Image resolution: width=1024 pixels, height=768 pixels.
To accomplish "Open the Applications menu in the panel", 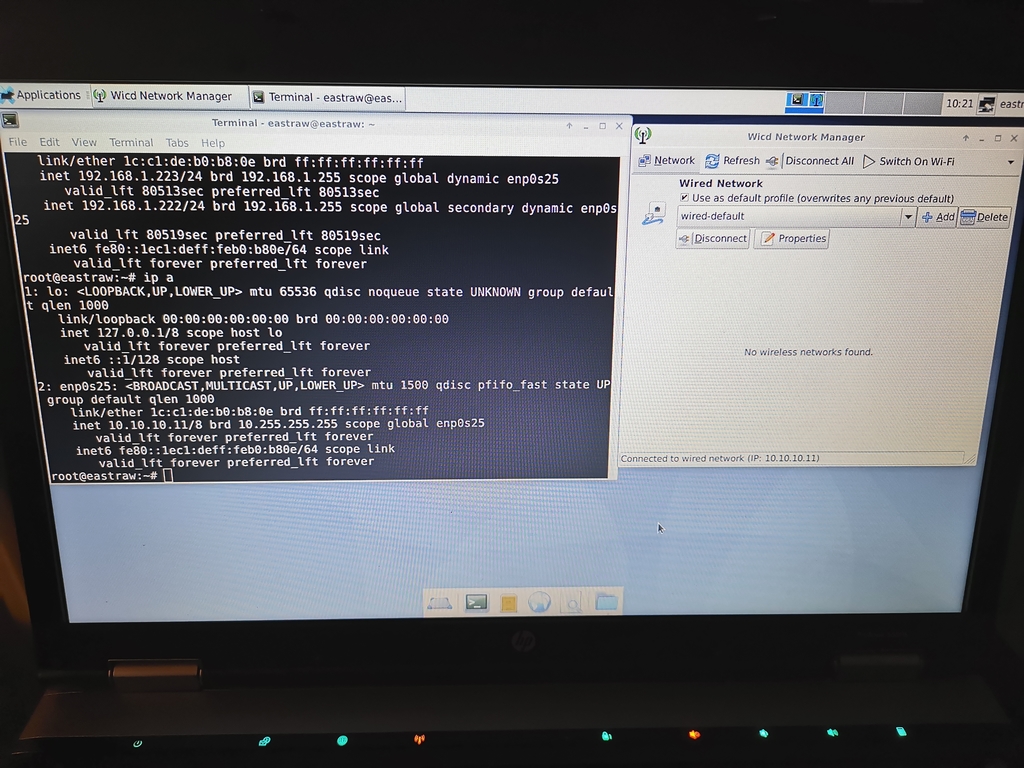I will pos(40,95).
